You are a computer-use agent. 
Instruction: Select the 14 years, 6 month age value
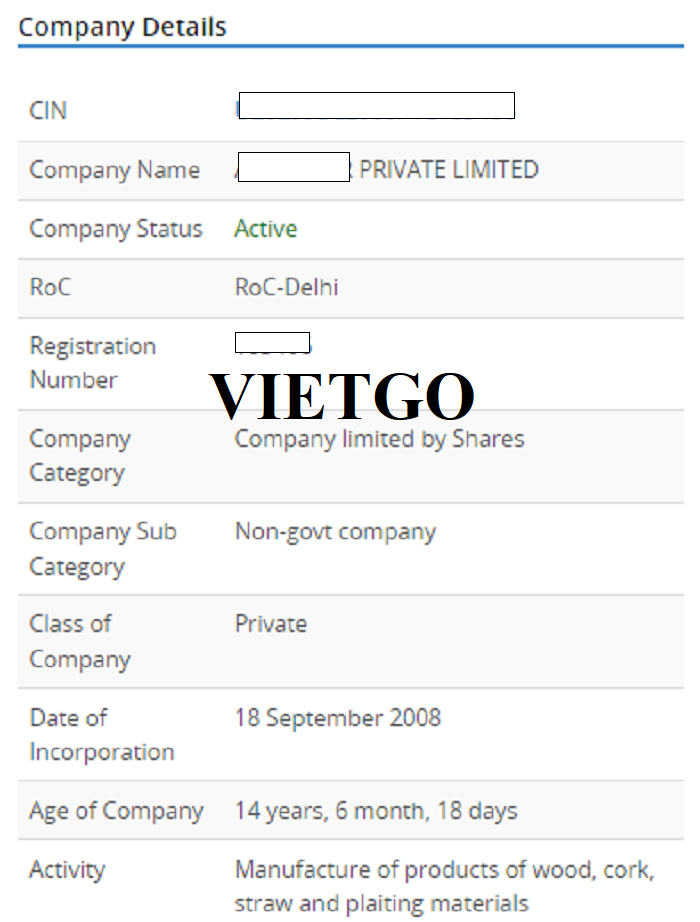[376, 811]
